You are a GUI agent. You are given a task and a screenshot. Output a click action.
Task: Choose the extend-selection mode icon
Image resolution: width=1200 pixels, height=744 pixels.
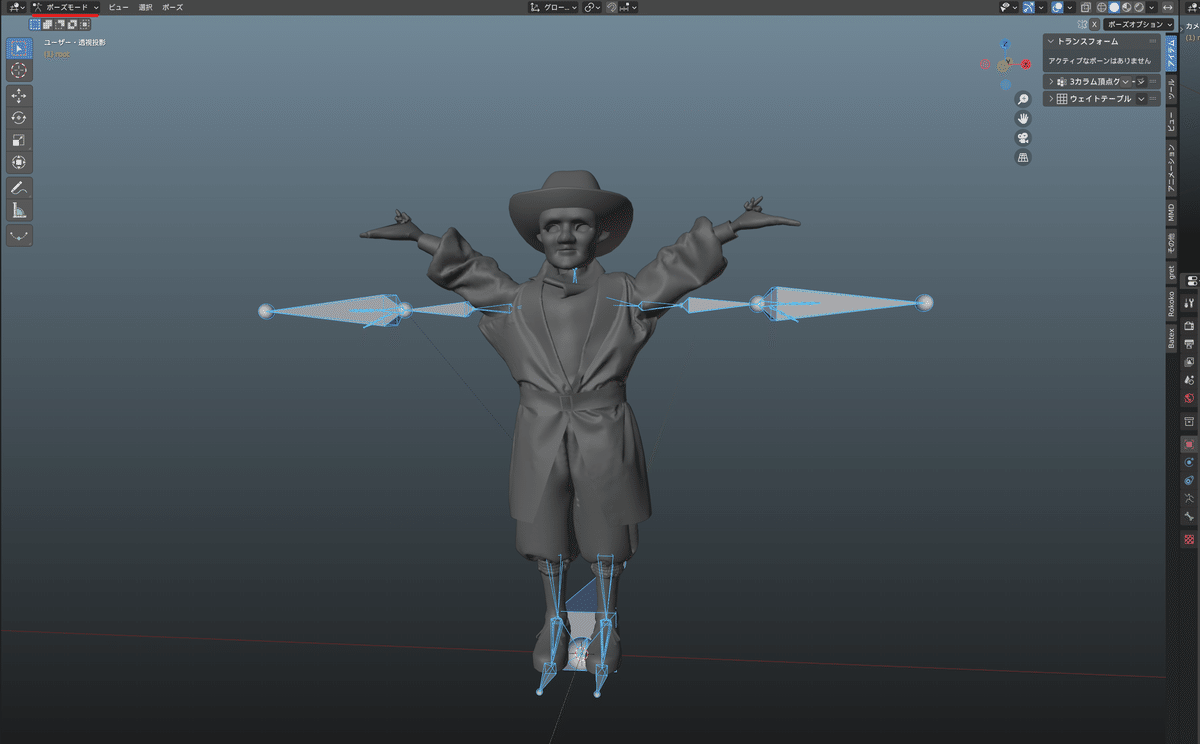pyautogui.click(x=47, y=24)
